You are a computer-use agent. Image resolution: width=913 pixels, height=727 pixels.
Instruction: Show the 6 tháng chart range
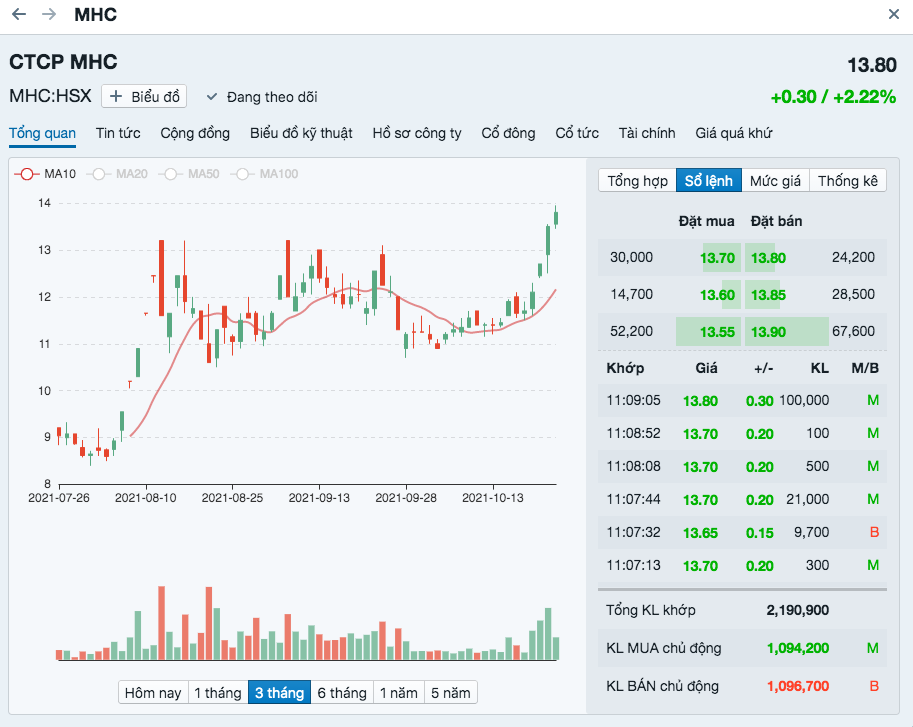click(342, 693)
